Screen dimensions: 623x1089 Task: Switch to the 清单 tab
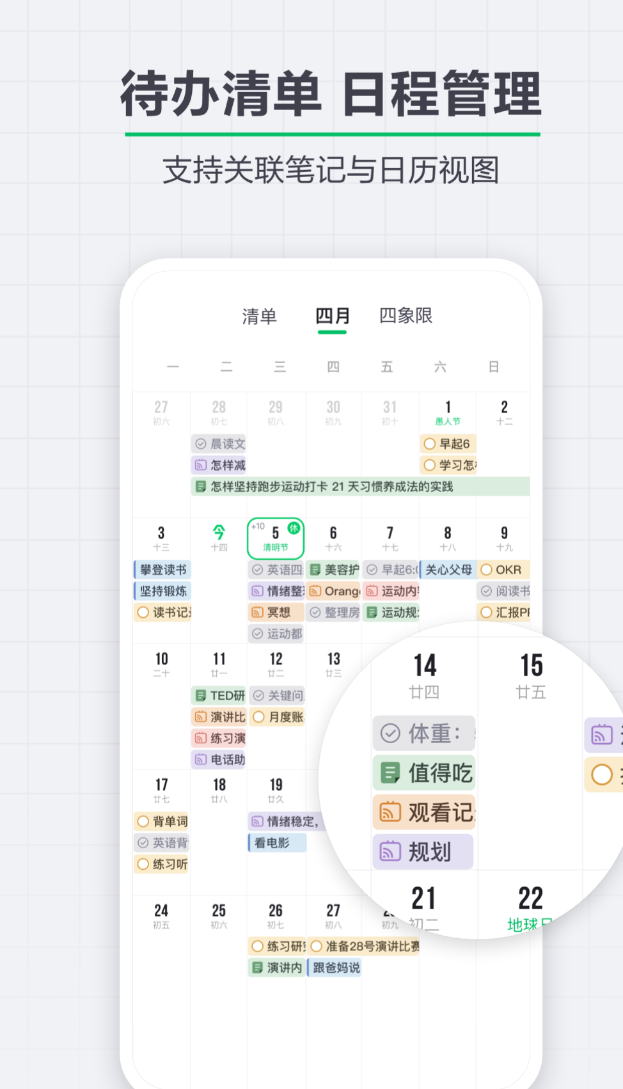click(259, 316)
